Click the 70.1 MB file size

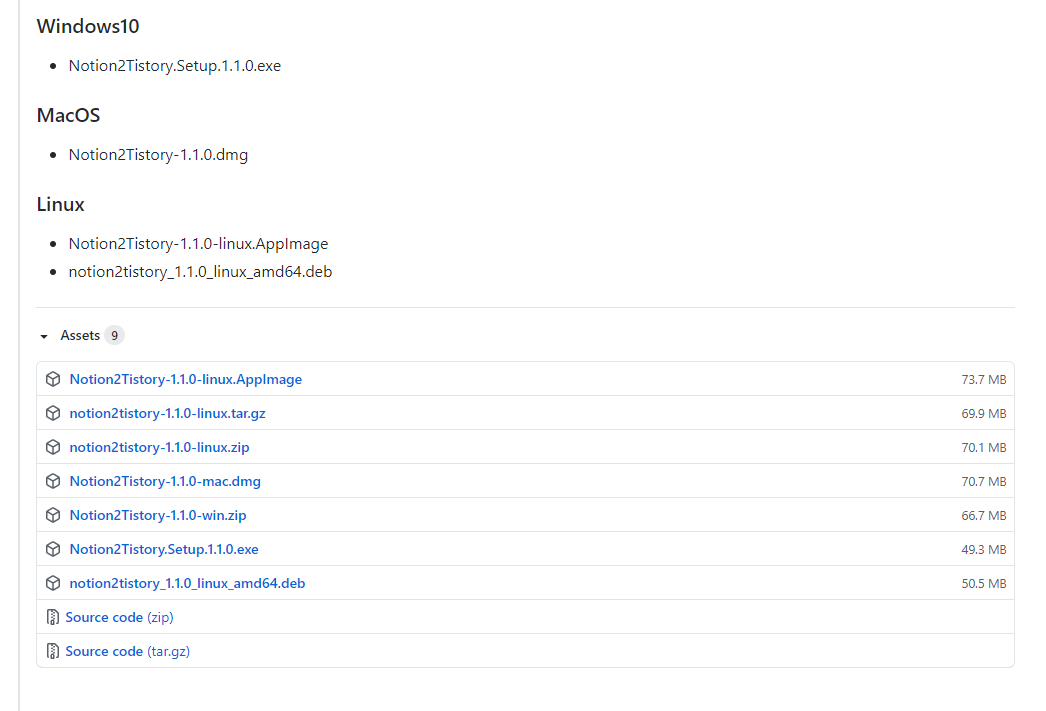click(983, 448)
